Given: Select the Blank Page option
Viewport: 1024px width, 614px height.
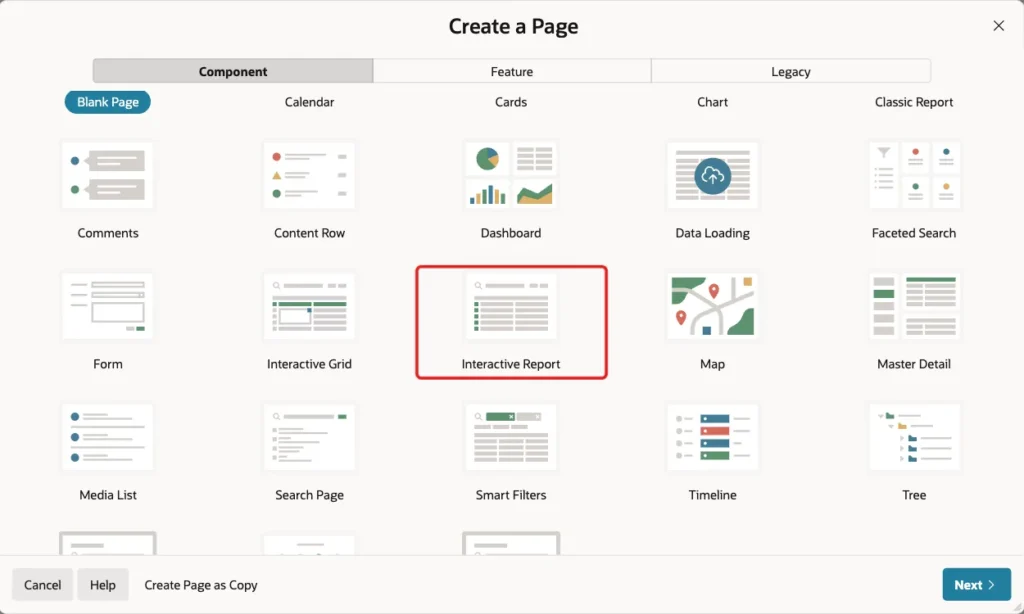Looking at the screenshot, I should [x=108, y=102].
